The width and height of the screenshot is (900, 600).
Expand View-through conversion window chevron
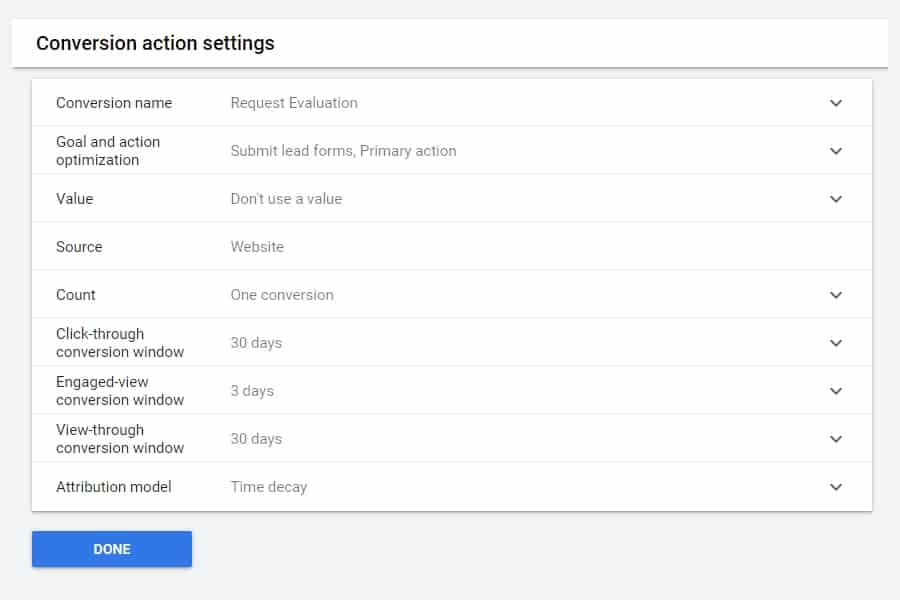point(836,439)
